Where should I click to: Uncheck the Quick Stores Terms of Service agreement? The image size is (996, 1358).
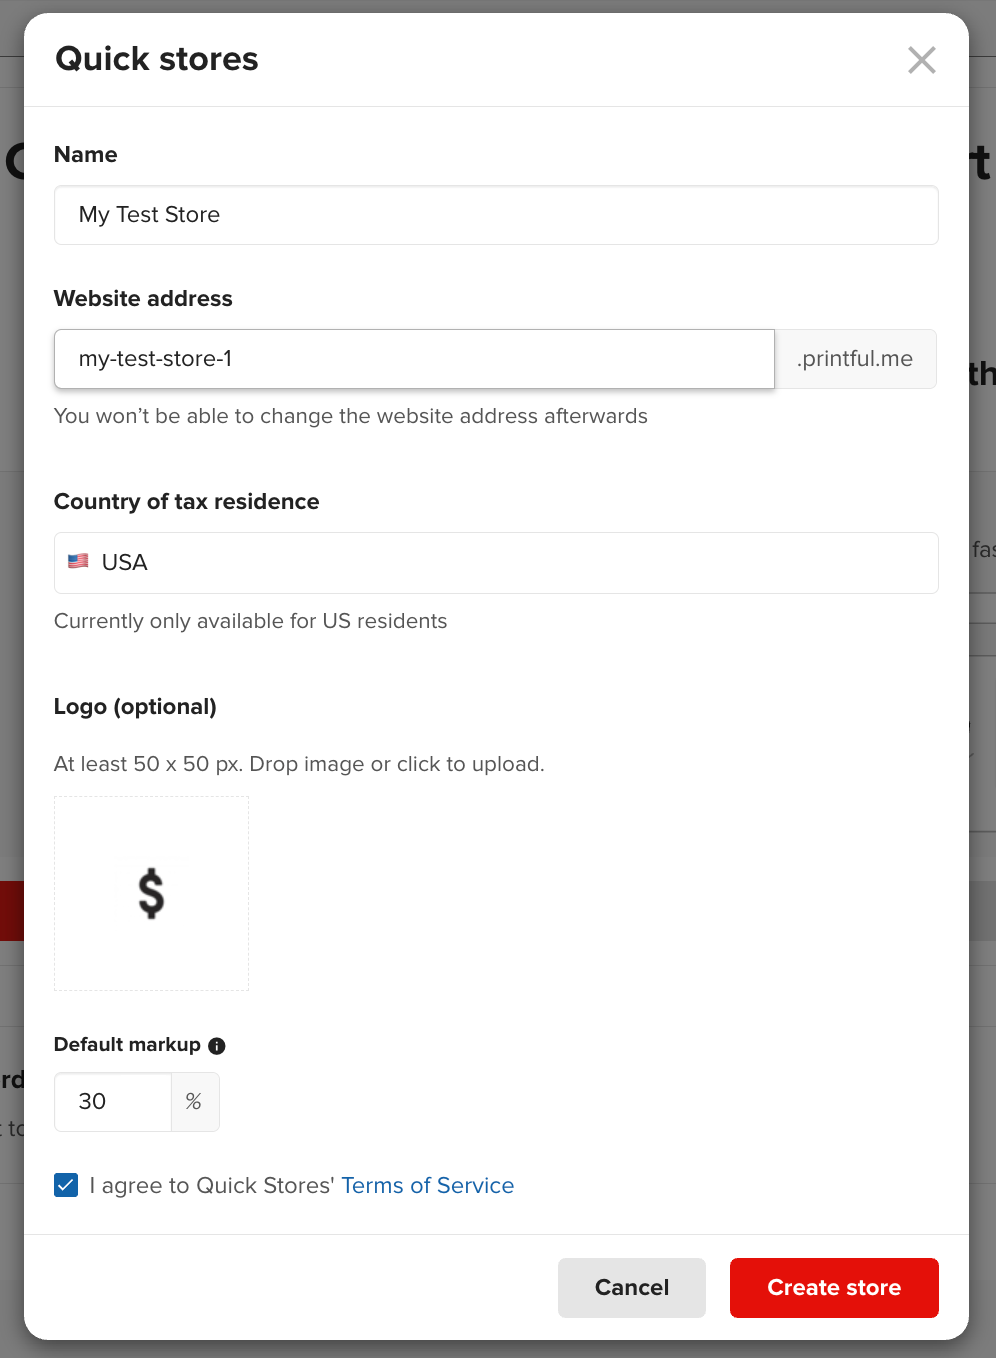[x=65, y=1185]
